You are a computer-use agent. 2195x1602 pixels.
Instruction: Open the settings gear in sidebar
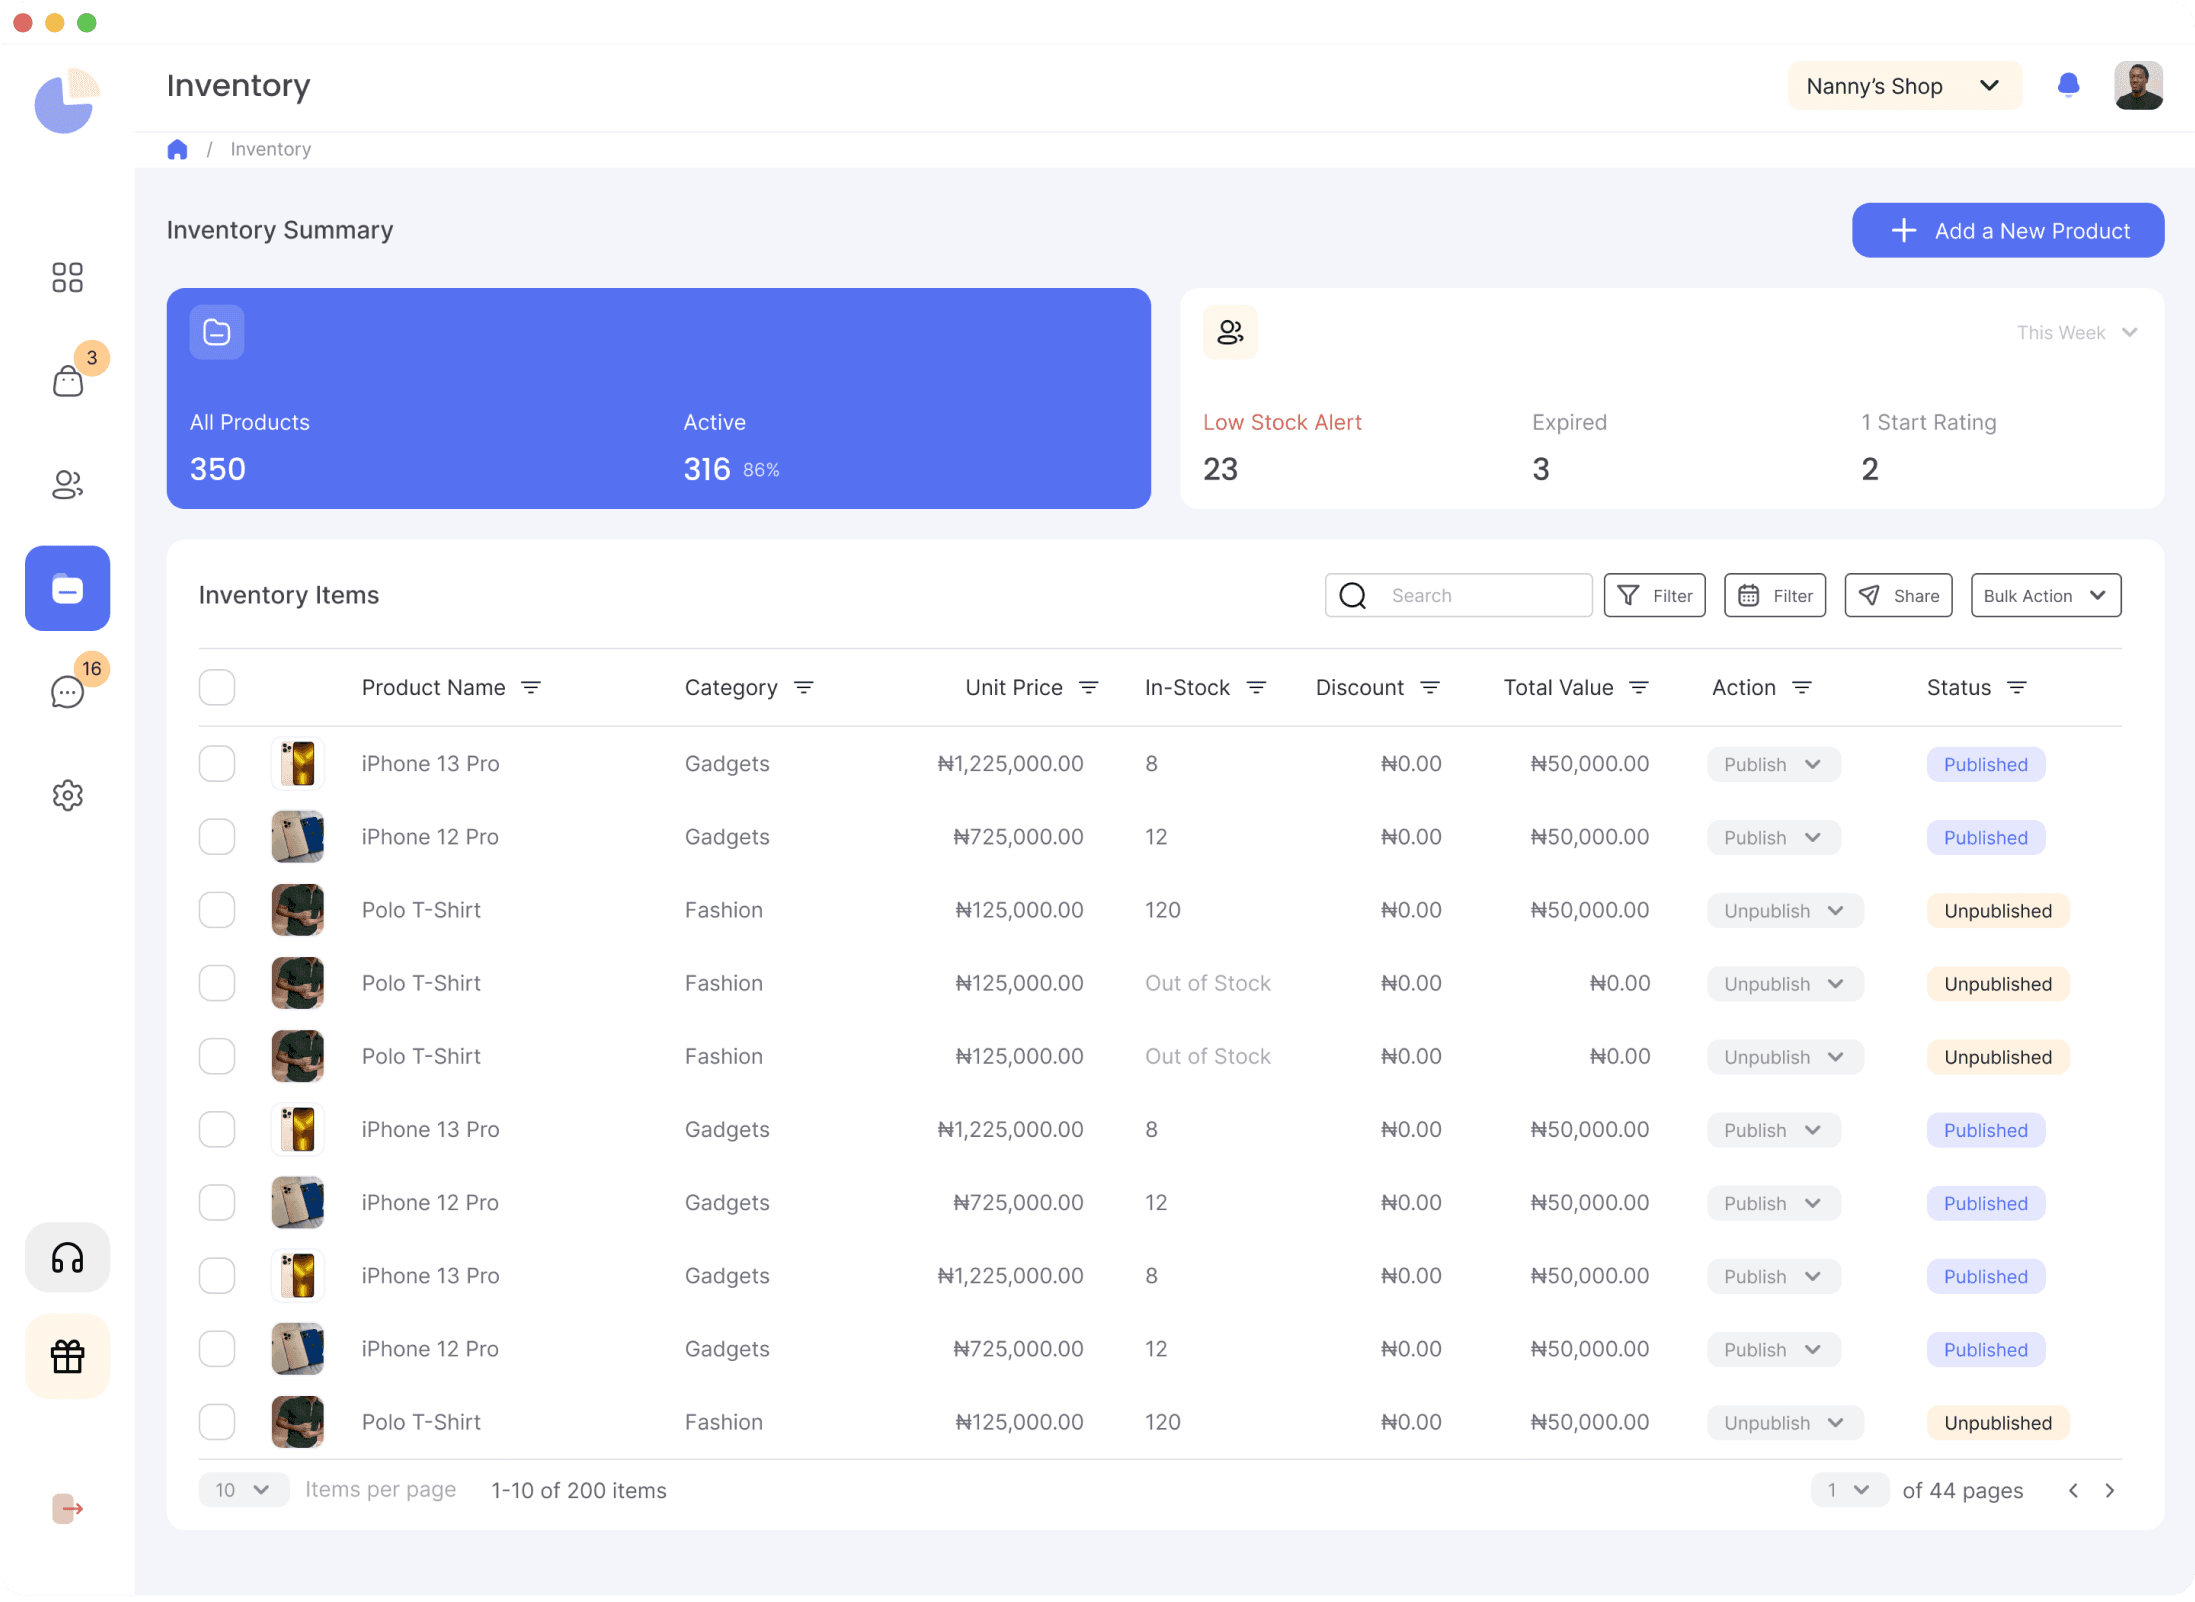[x=67, y=795]
